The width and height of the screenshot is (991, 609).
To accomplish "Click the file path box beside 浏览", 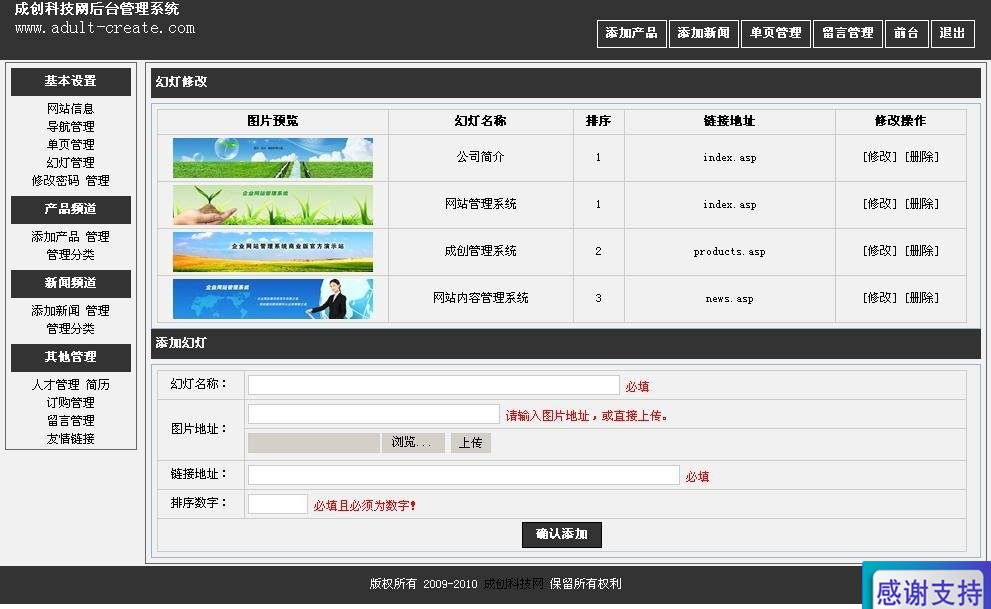I will pyautogui.click(x=314, y=443).
